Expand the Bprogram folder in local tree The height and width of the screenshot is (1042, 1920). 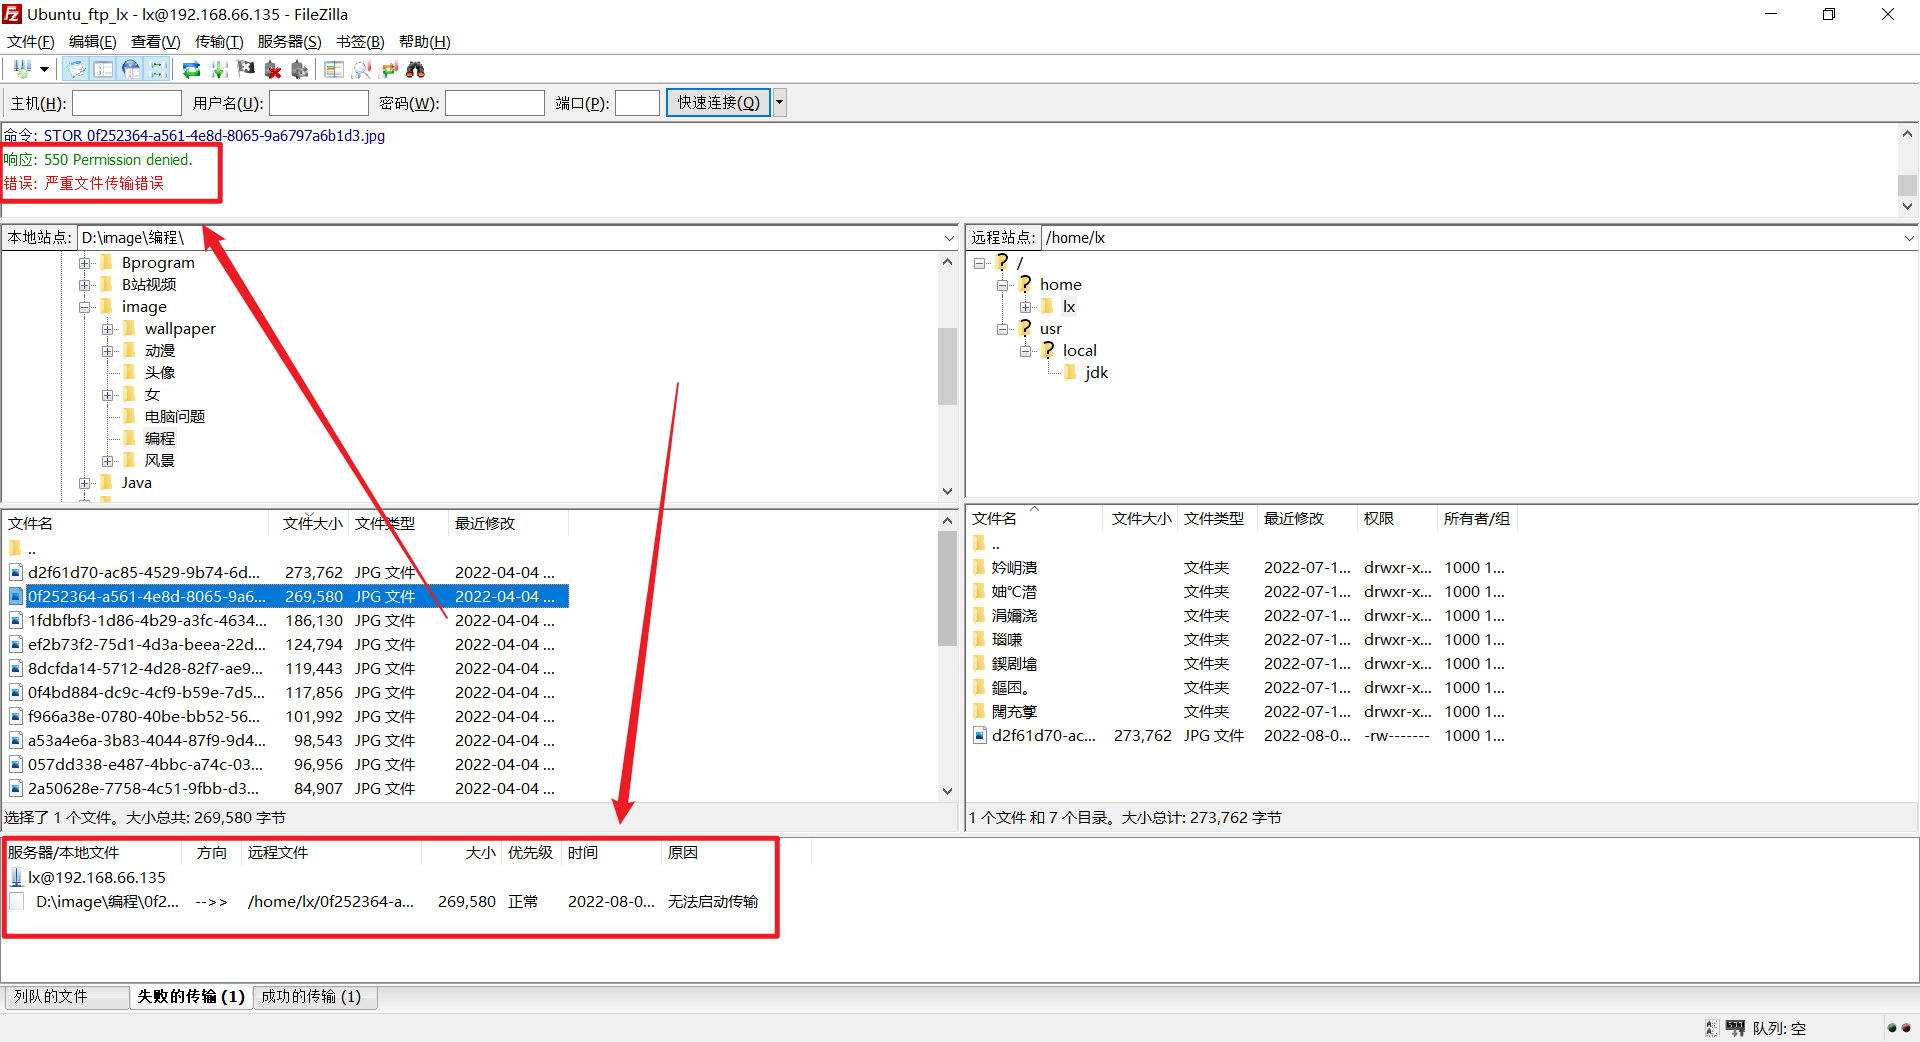(x=85, y=263)
